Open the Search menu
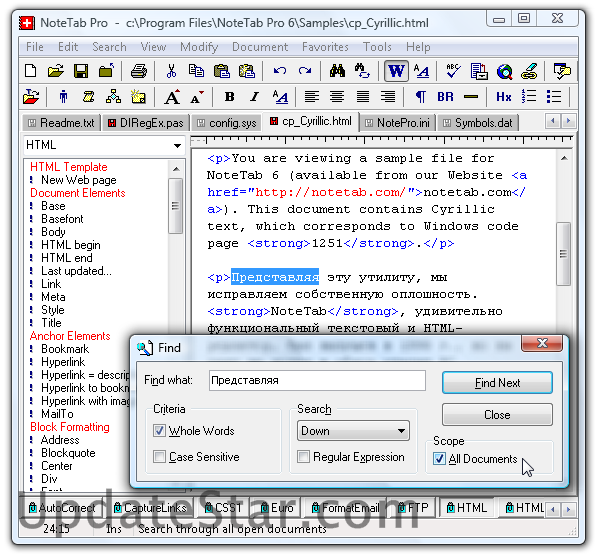599x554 pixels. (x=109, y=47)
